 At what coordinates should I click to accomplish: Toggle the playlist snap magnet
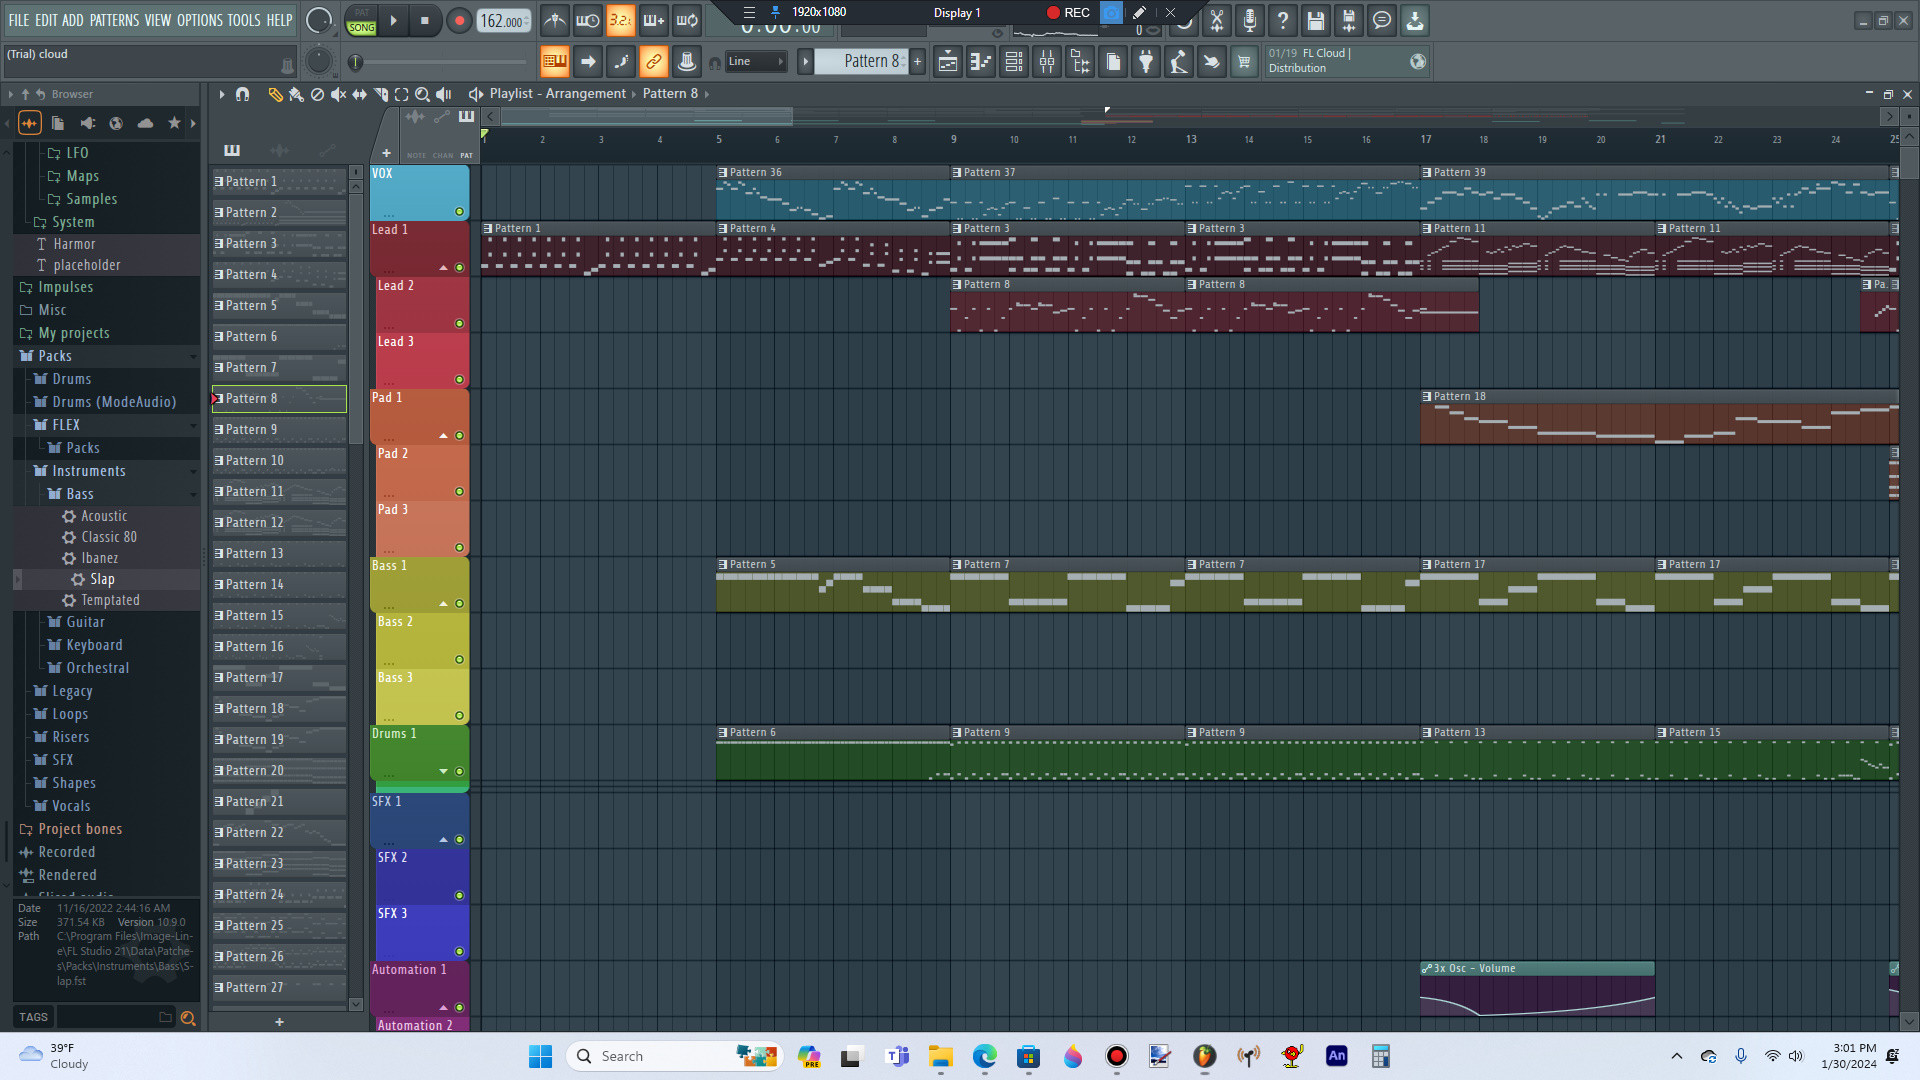tap(242, 94)
